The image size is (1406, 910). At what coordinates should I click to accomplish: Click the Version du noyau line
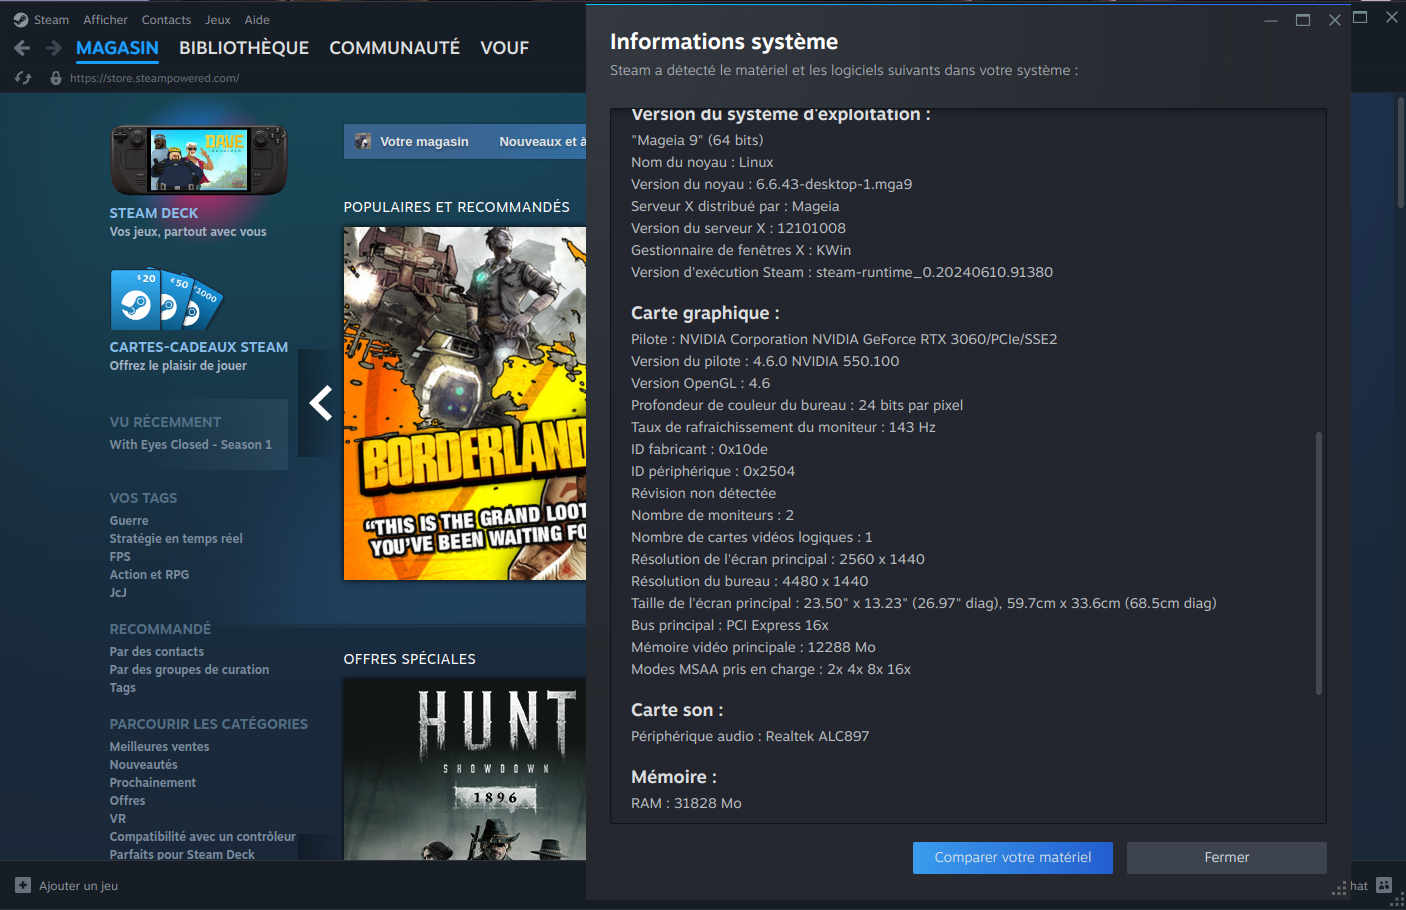pos(771,184)
